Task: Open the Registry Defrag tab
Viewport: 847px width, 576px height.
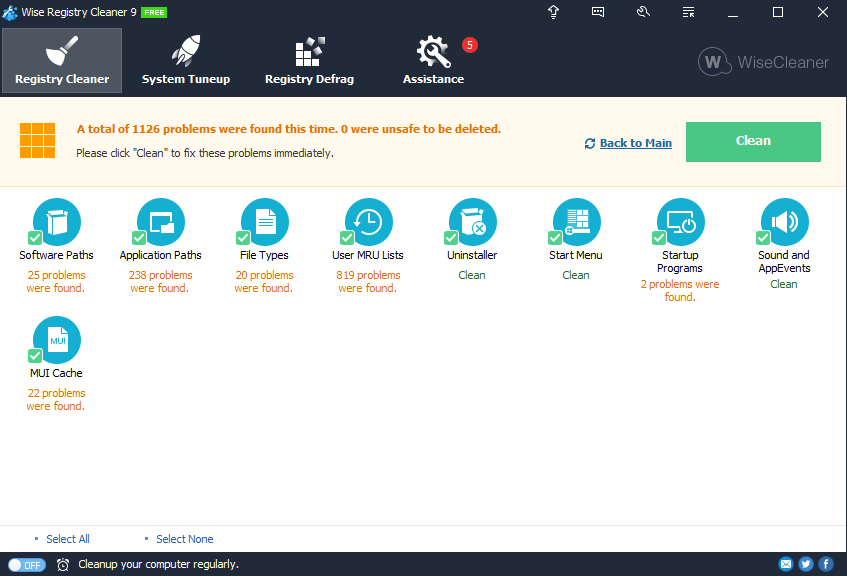Action: (x=310, y=61)
